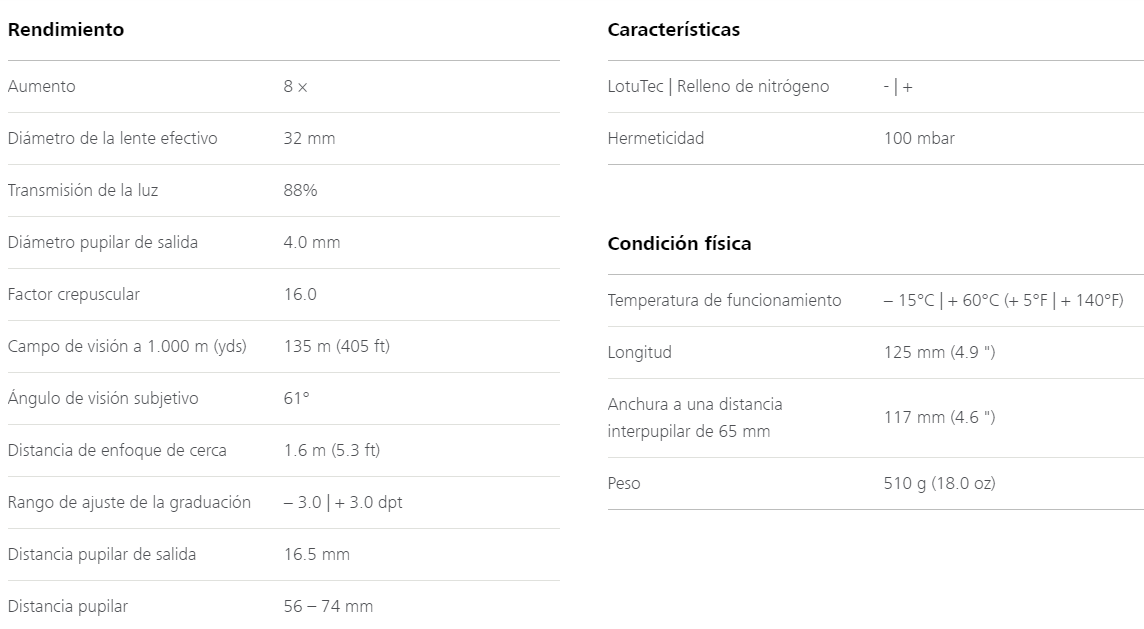Select LotuTec | Relleno de nitrógeno label

[719, 87]
